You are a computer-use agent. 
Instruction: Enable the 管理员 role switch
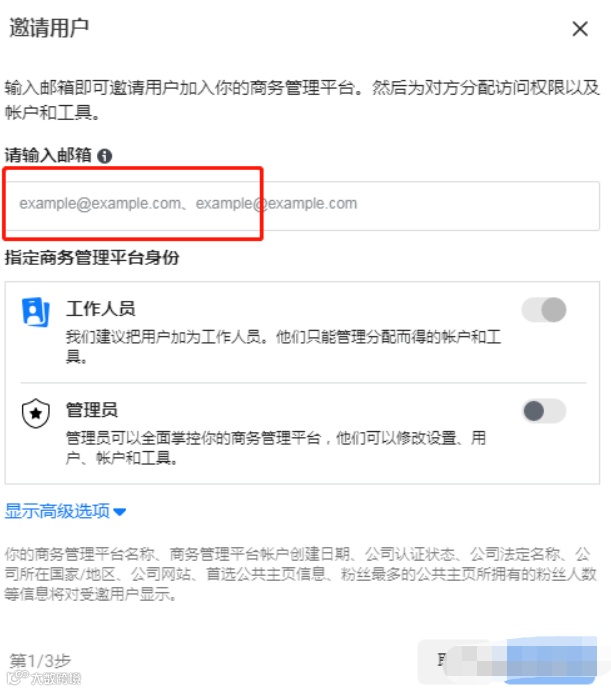[x=544, y=411]
